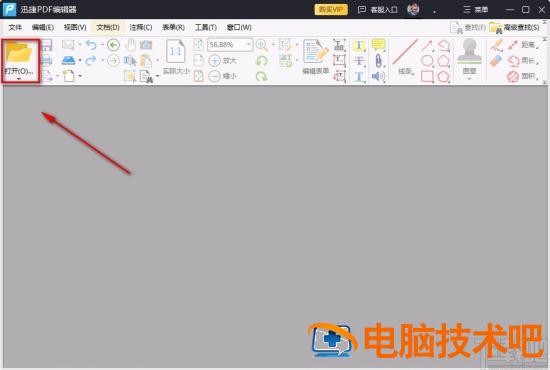This screenshot has height=370, width=550.
Task: Click the 放大 zoom in button
Action: pos(223,60)
